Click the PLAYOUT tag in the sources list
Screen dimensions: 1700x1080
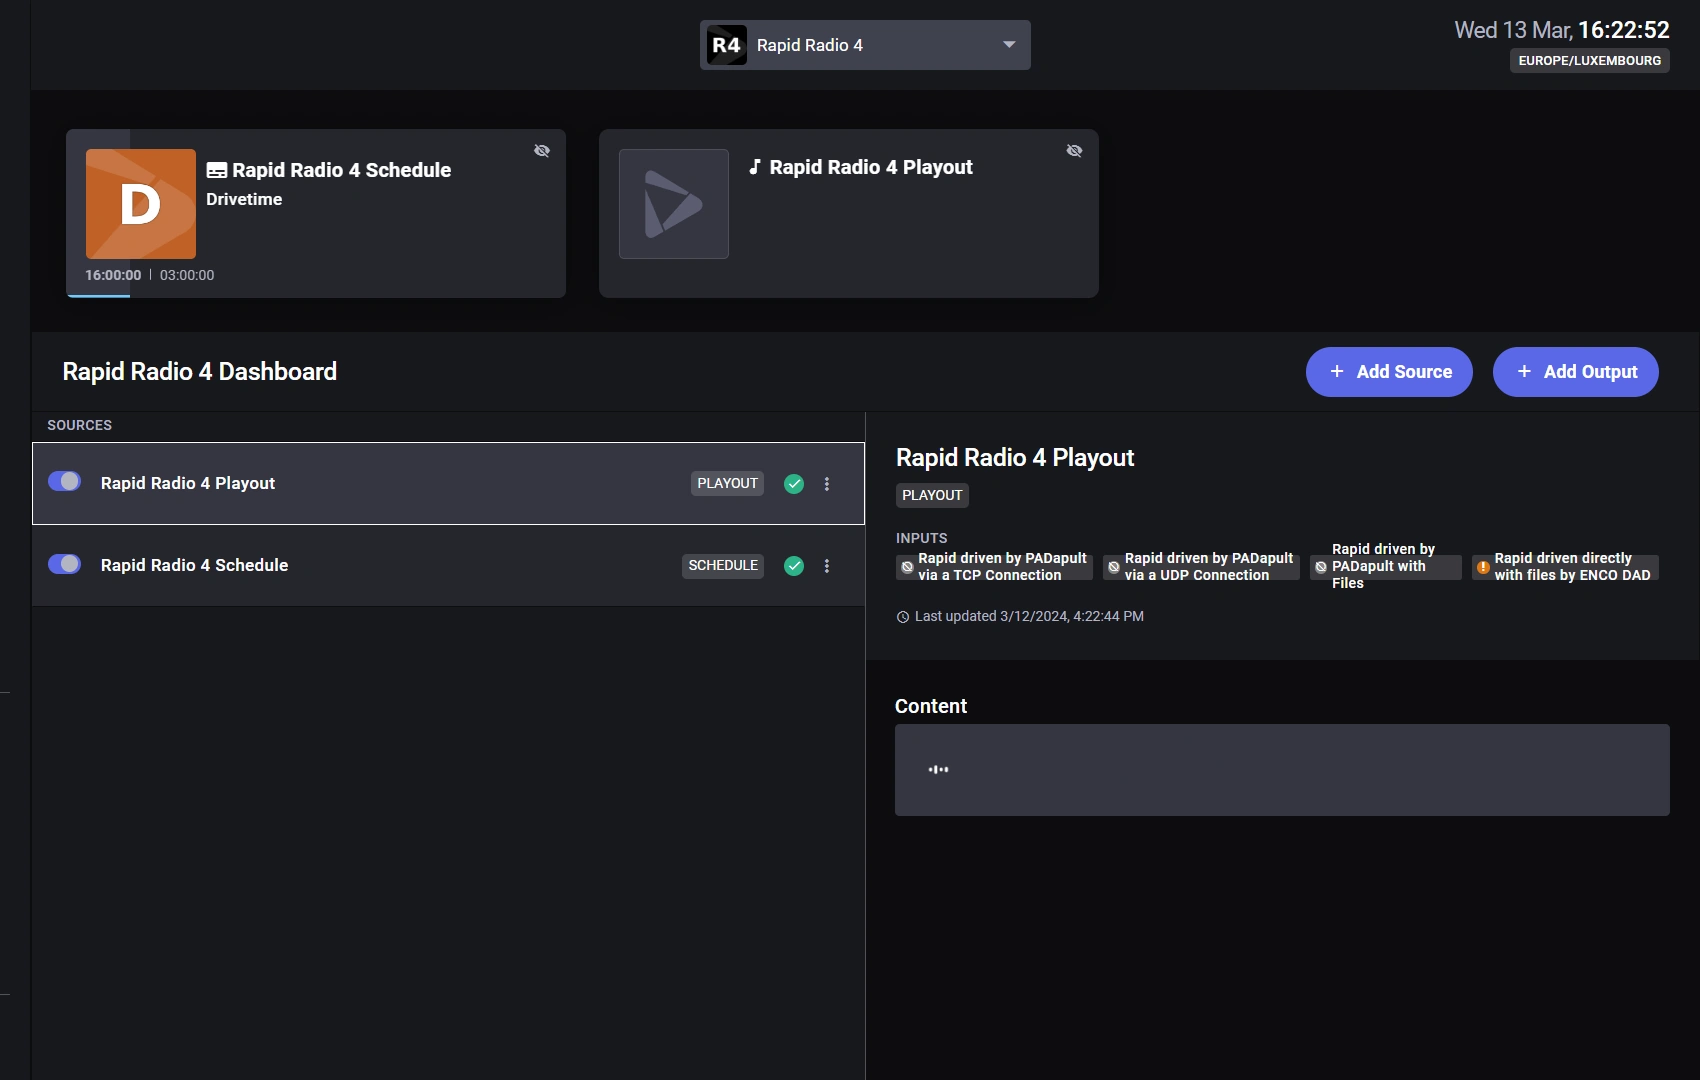click(728, 483)
